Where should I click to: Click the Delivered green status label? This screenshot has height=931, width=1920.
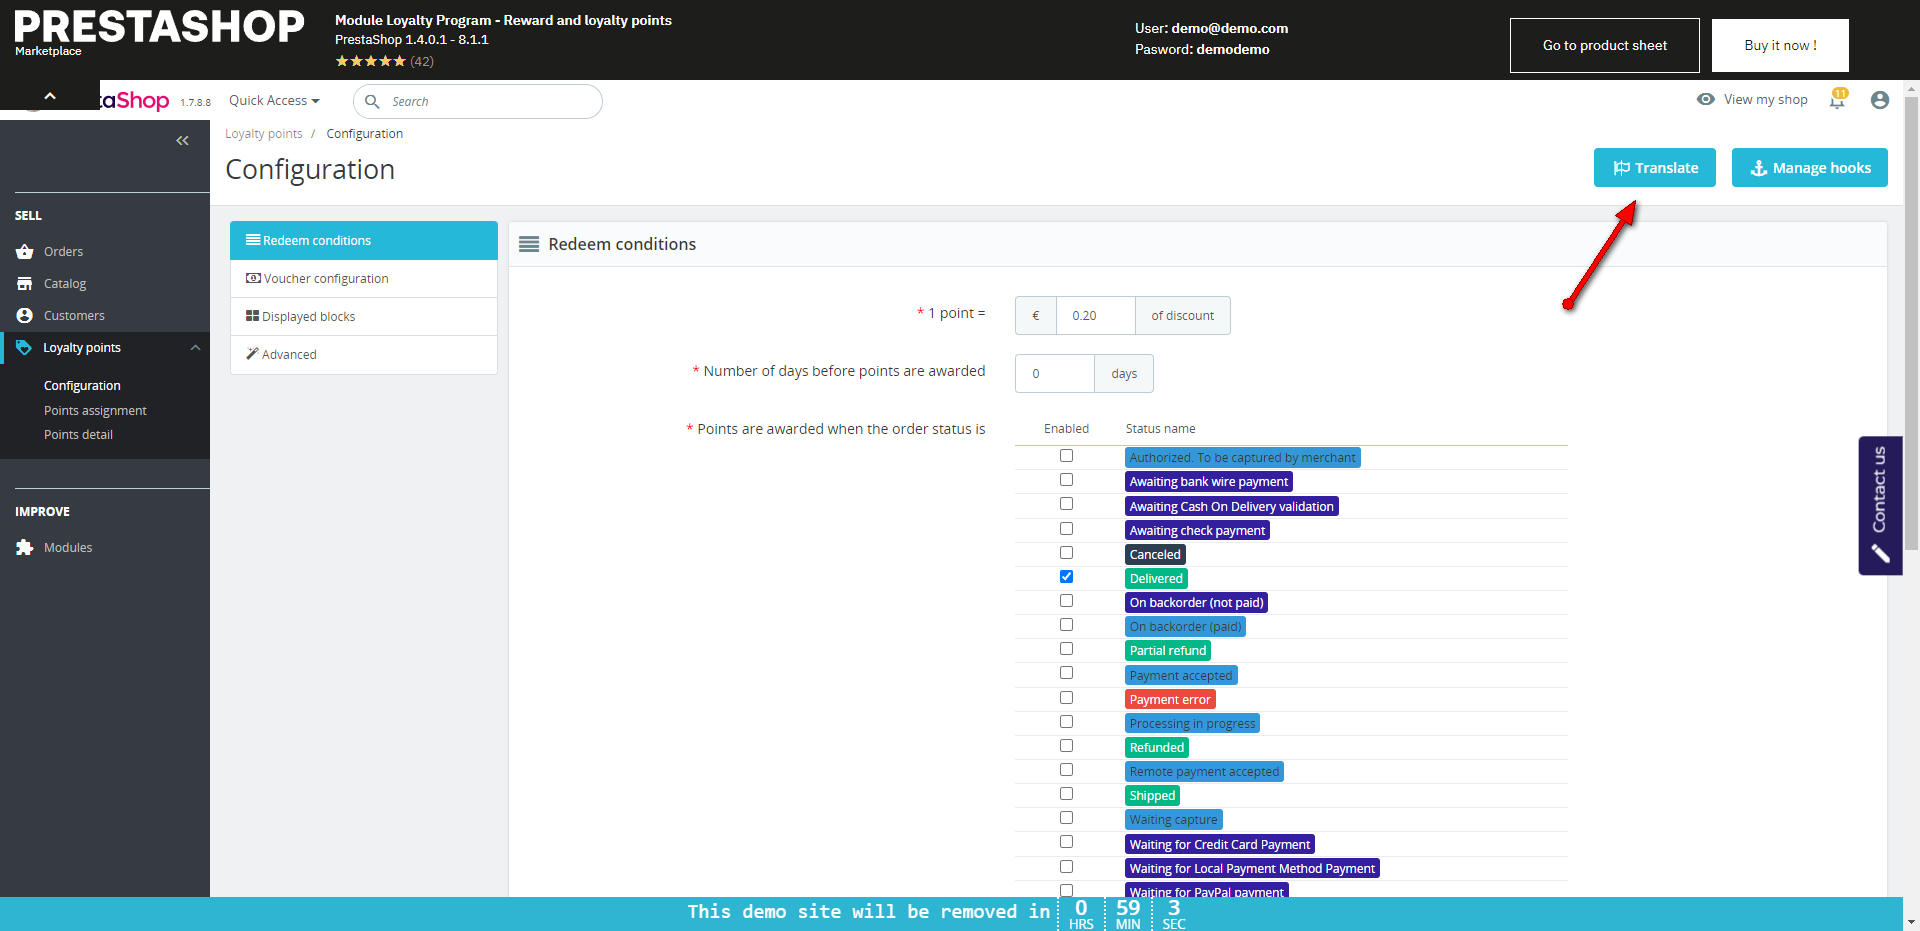point(1156,578)
